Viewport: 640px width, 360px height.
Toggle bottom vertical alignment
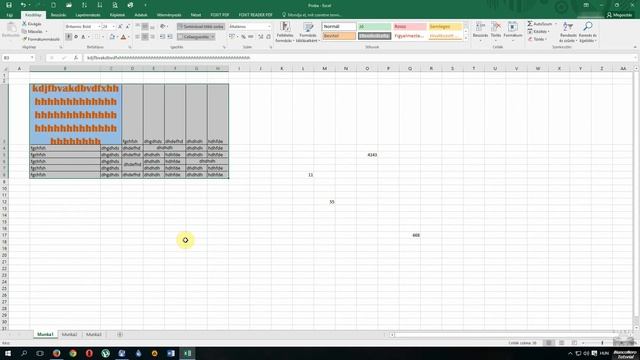tap(152, 27)
